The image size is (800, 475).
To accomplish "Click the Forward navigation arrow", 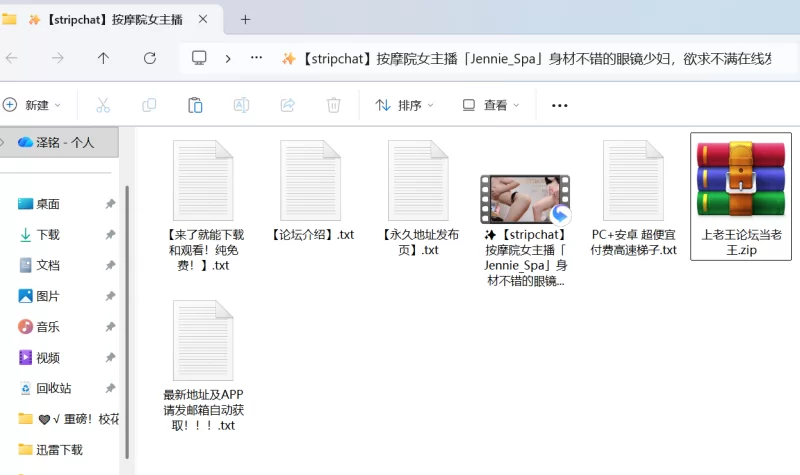I will (58, 58).
